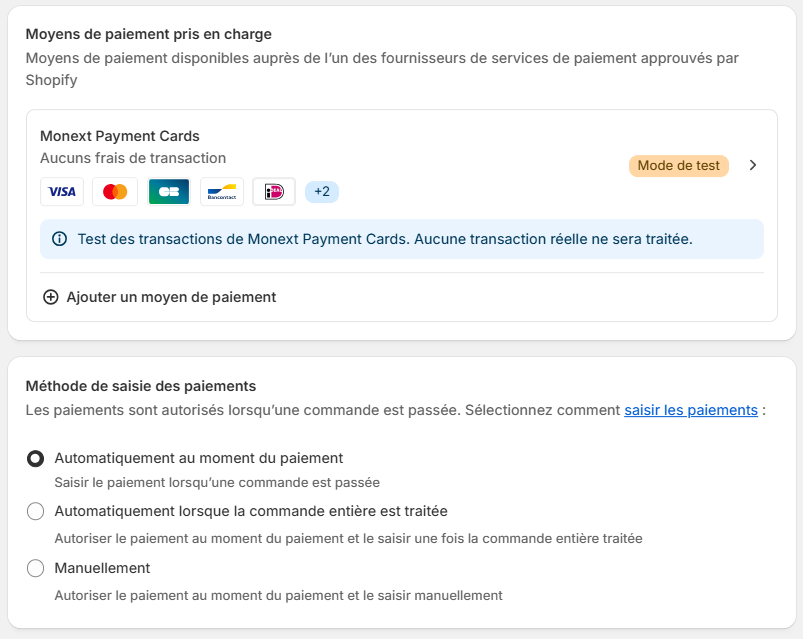
Task: Click the Visa card icon
Action: pyautogui.click(x=62, y=191)
